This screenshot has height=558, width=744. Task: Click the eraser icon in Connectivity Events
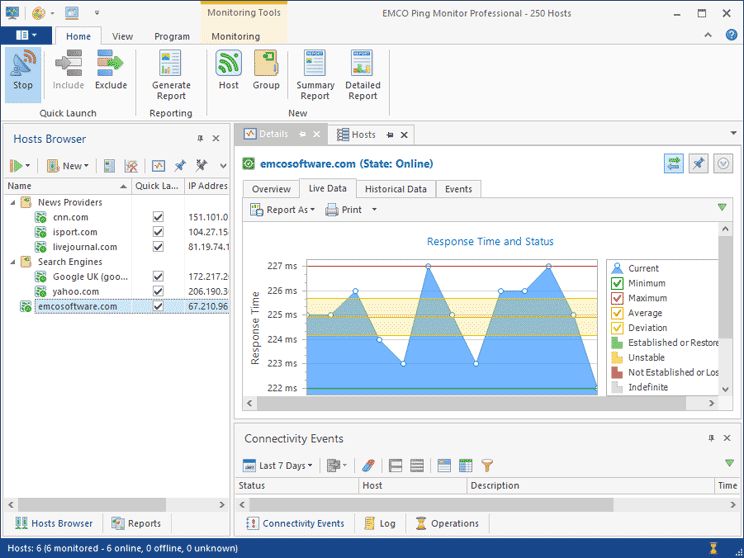(x=368, y=465)
